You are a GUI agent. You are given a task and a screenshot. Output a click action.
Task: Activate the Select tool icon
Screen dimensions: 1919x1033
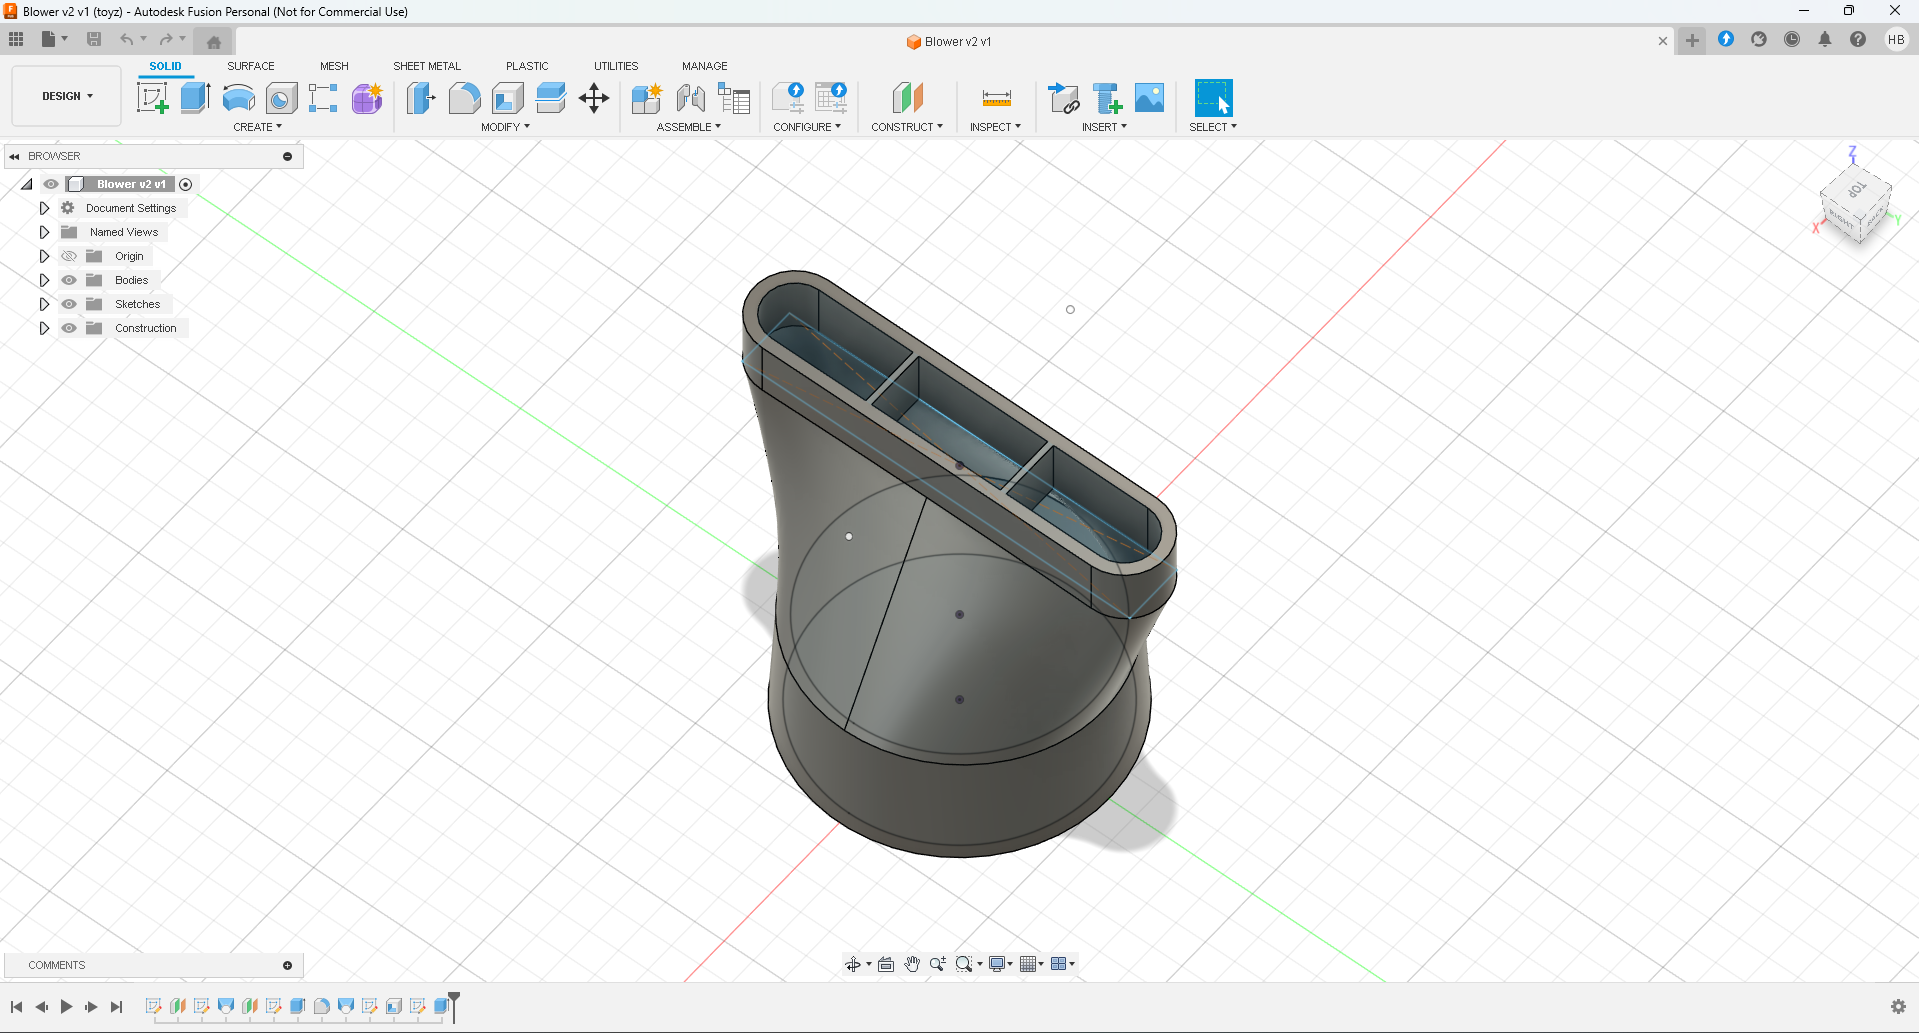[x=1213, y=98]
